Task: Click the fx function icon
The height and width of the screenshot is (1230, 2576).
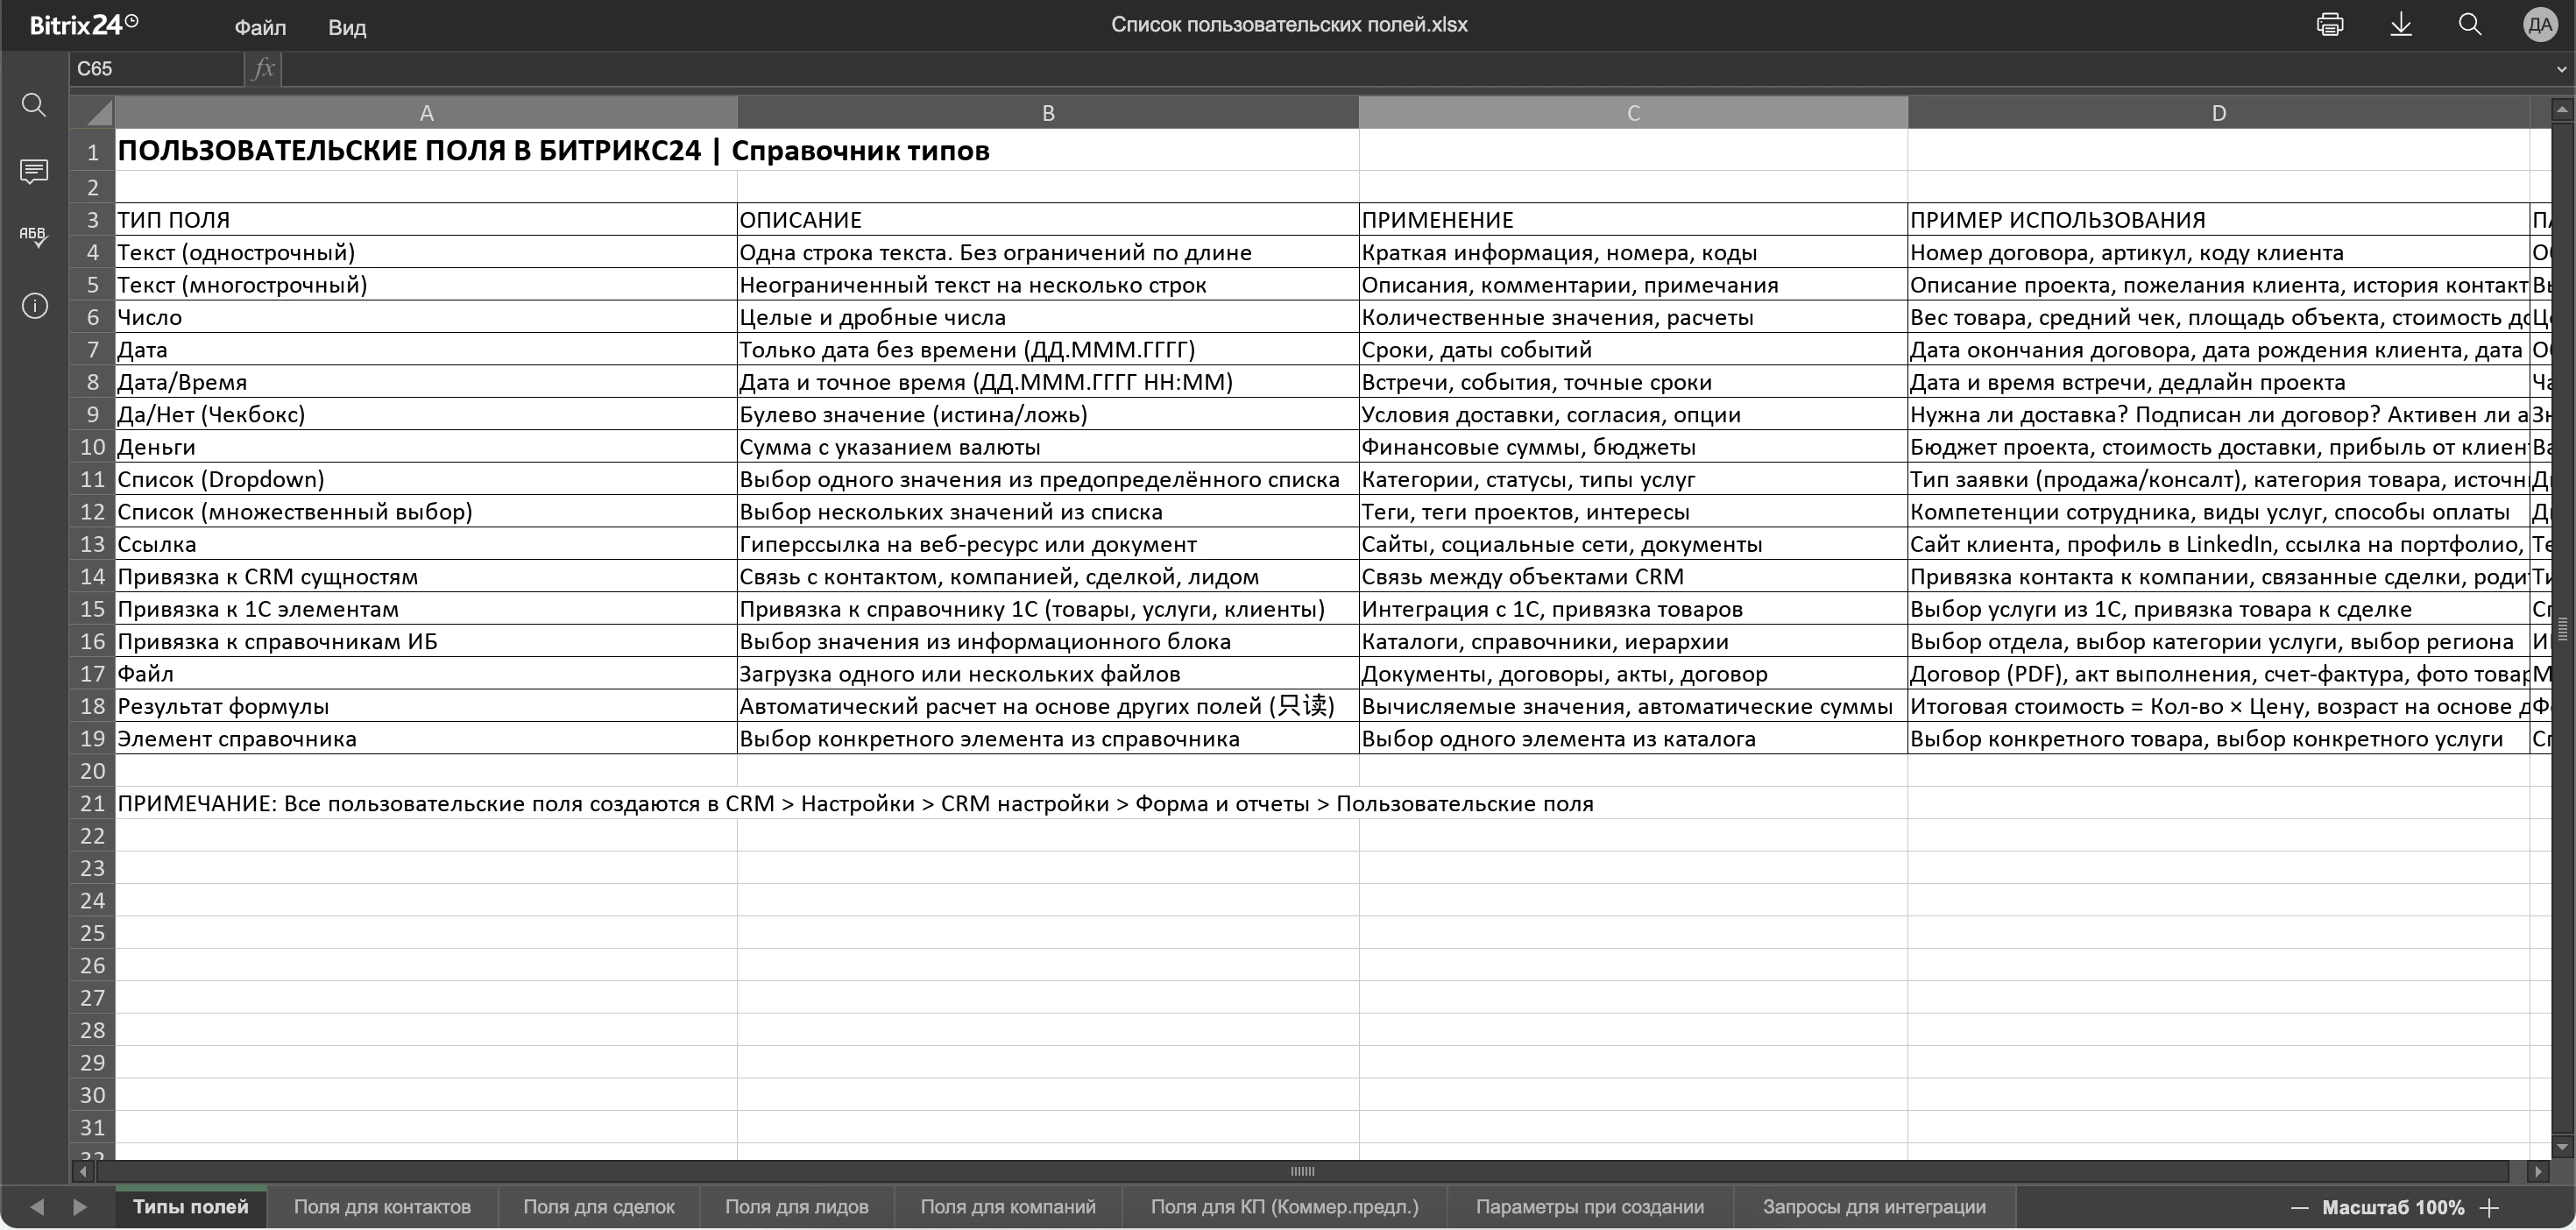Action: click(263, 69)
